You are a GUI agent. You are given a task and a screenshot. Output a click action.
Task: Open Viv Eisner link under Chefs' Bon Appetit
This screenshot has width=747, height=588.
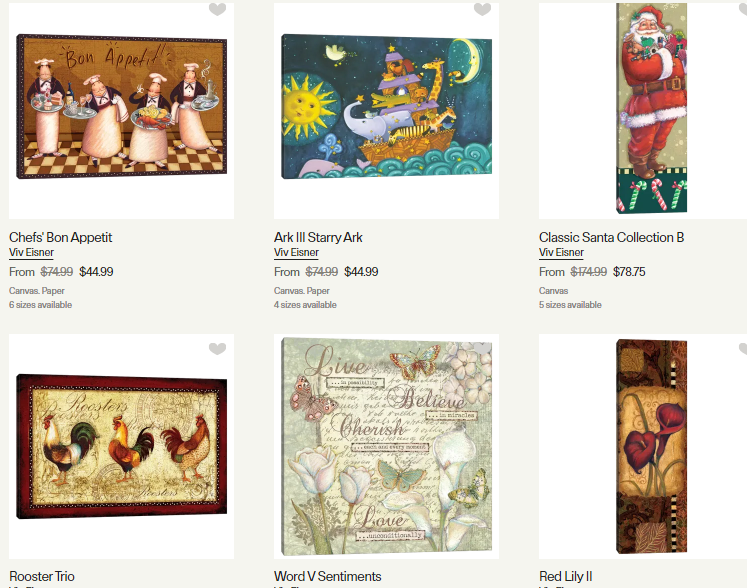tap(31, 253)
